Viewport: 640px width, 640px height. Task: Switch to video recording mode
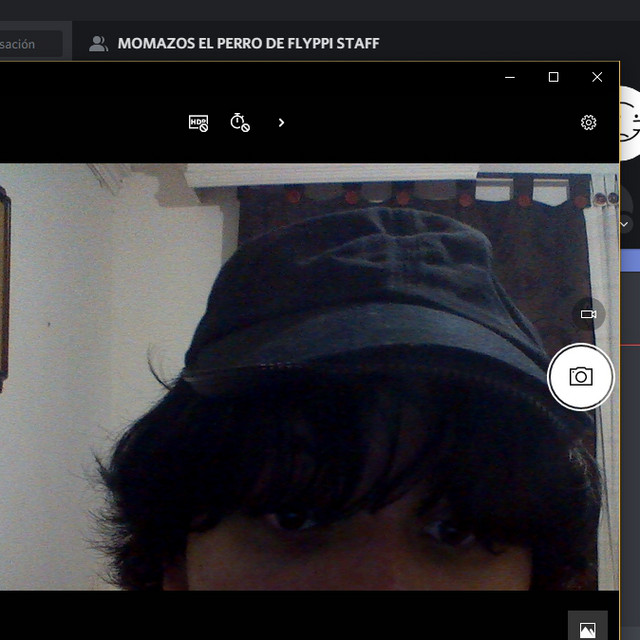(588, 314)
